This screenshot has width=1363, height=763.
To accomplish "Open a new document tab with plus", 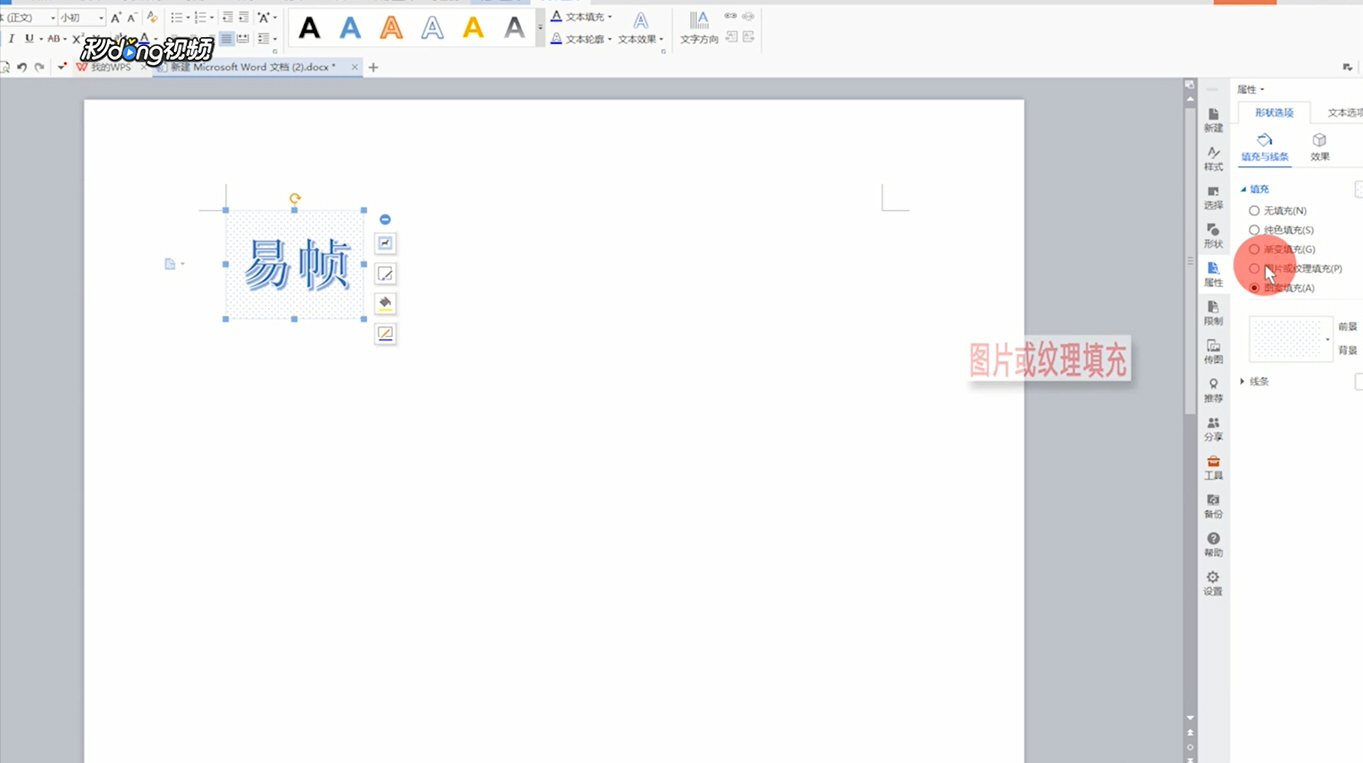I will 373,67.
